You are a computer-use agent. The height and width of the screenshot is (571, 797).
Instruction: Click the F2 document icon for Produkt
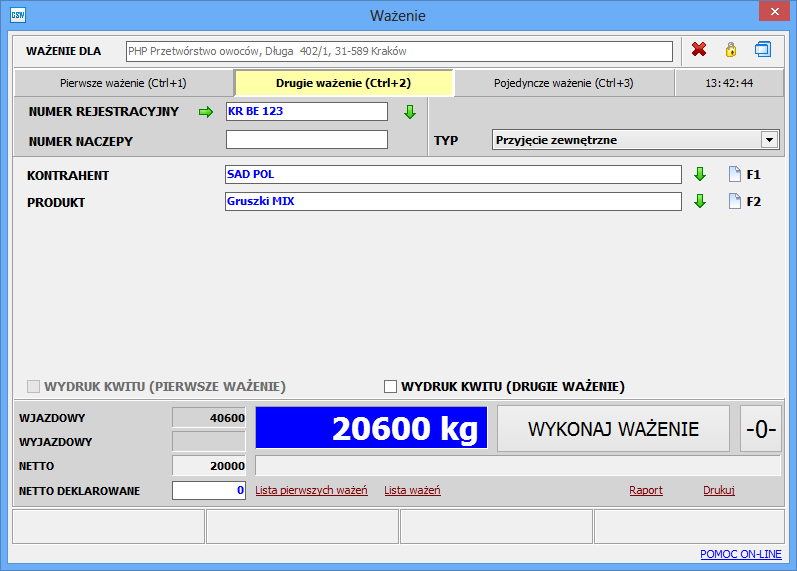(x=735, y=202)
